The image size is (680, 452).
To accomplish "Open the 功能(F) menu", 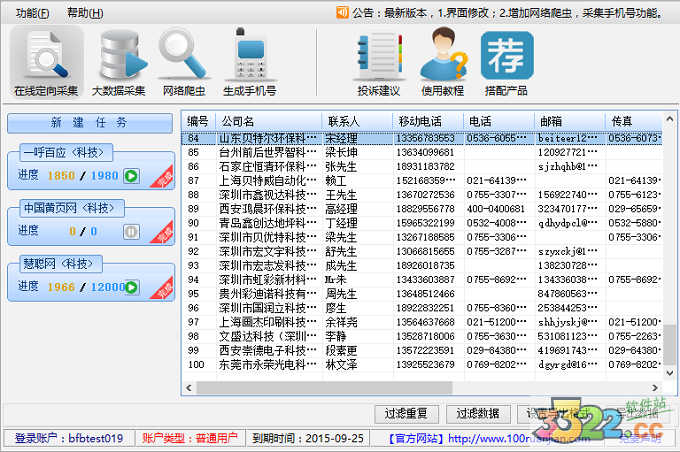I will (32, 13).
